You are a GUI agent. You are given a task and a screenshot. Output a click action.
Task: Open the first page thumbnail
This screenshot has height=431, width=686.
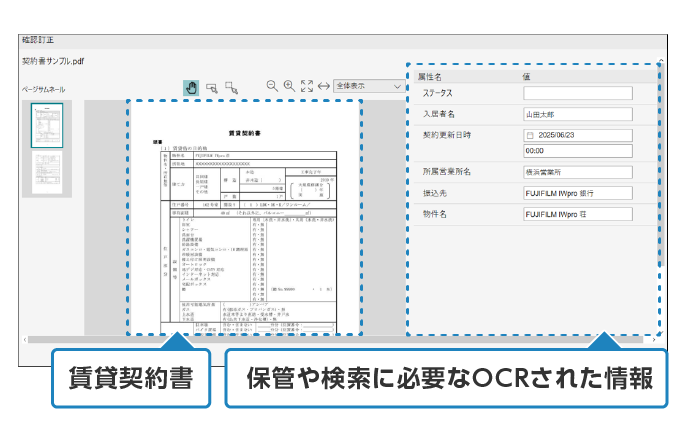pyautogui.click(x=47, y=125)
